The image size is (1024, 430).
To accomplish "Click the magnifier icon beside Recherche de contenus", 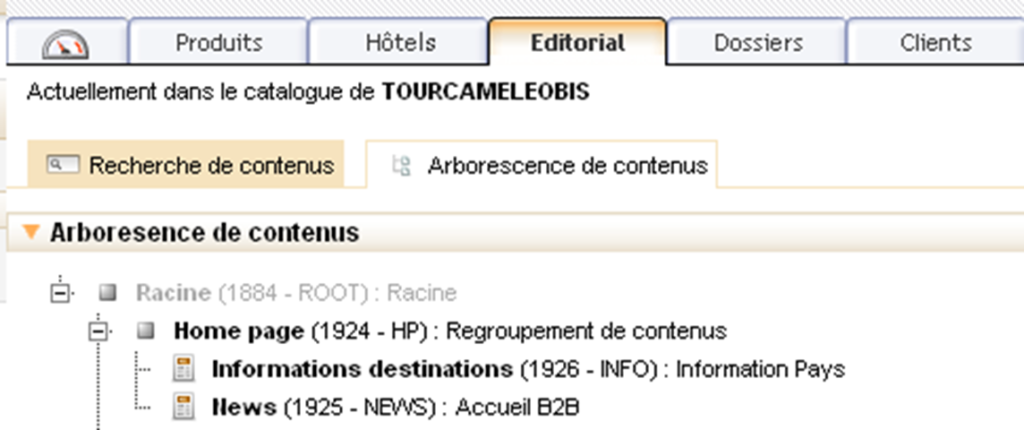I will 62,164.
